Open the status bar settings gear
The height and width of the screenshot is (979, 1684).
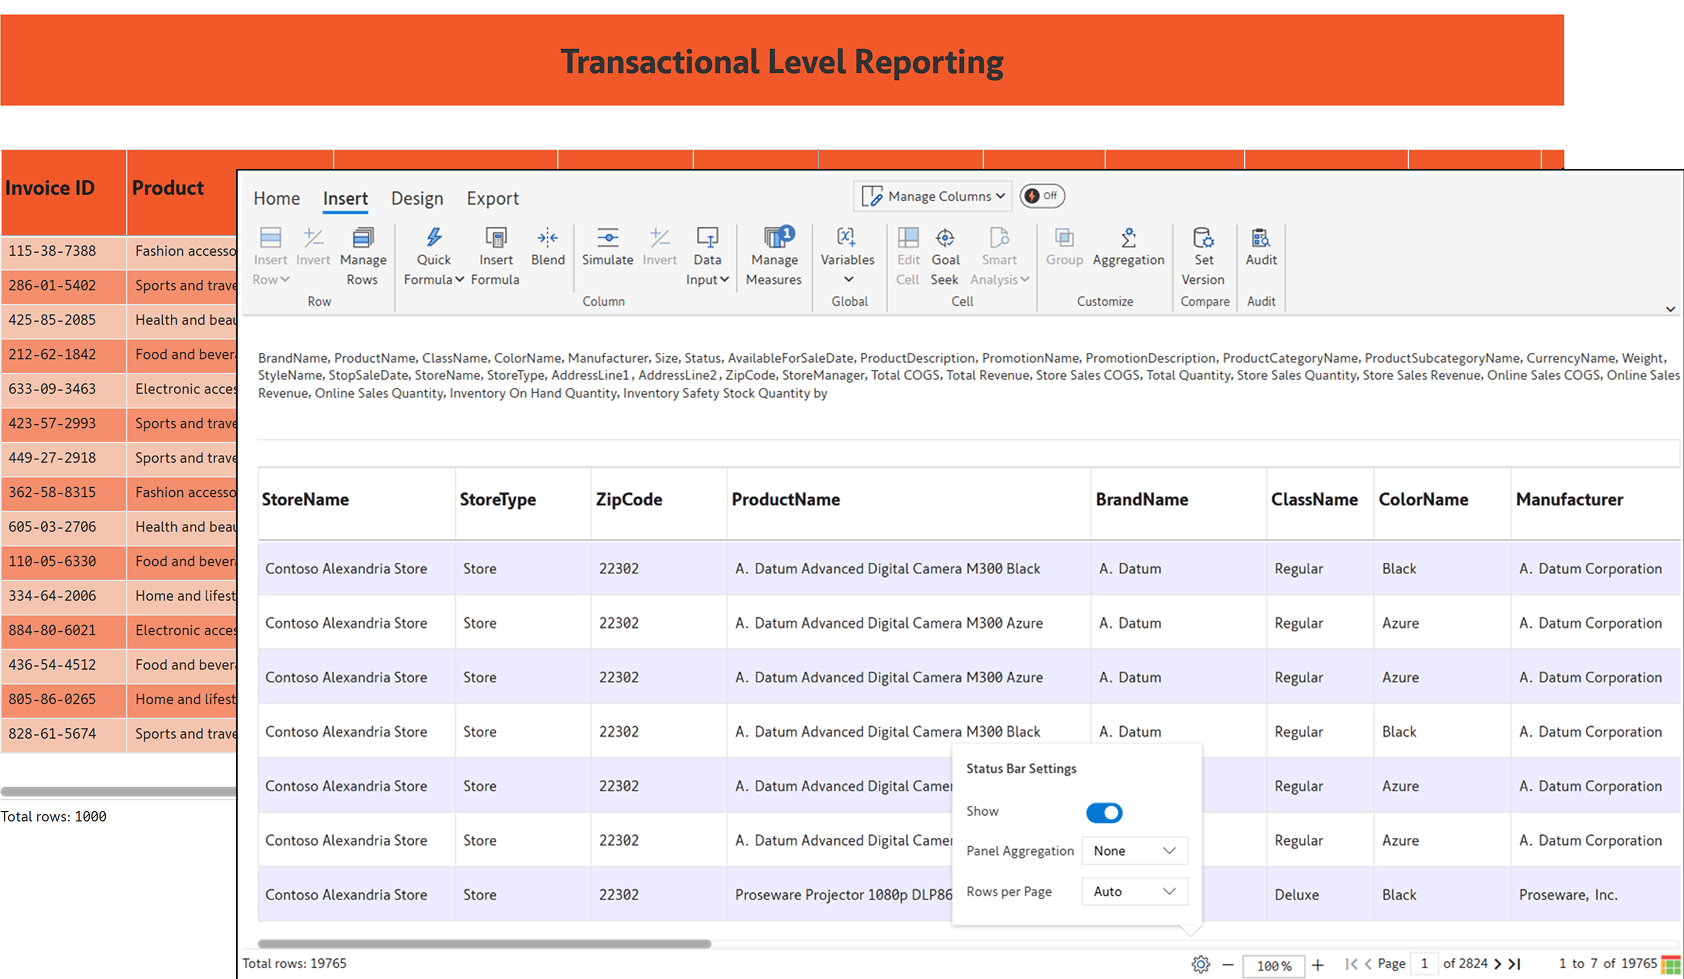point(1200,964)
